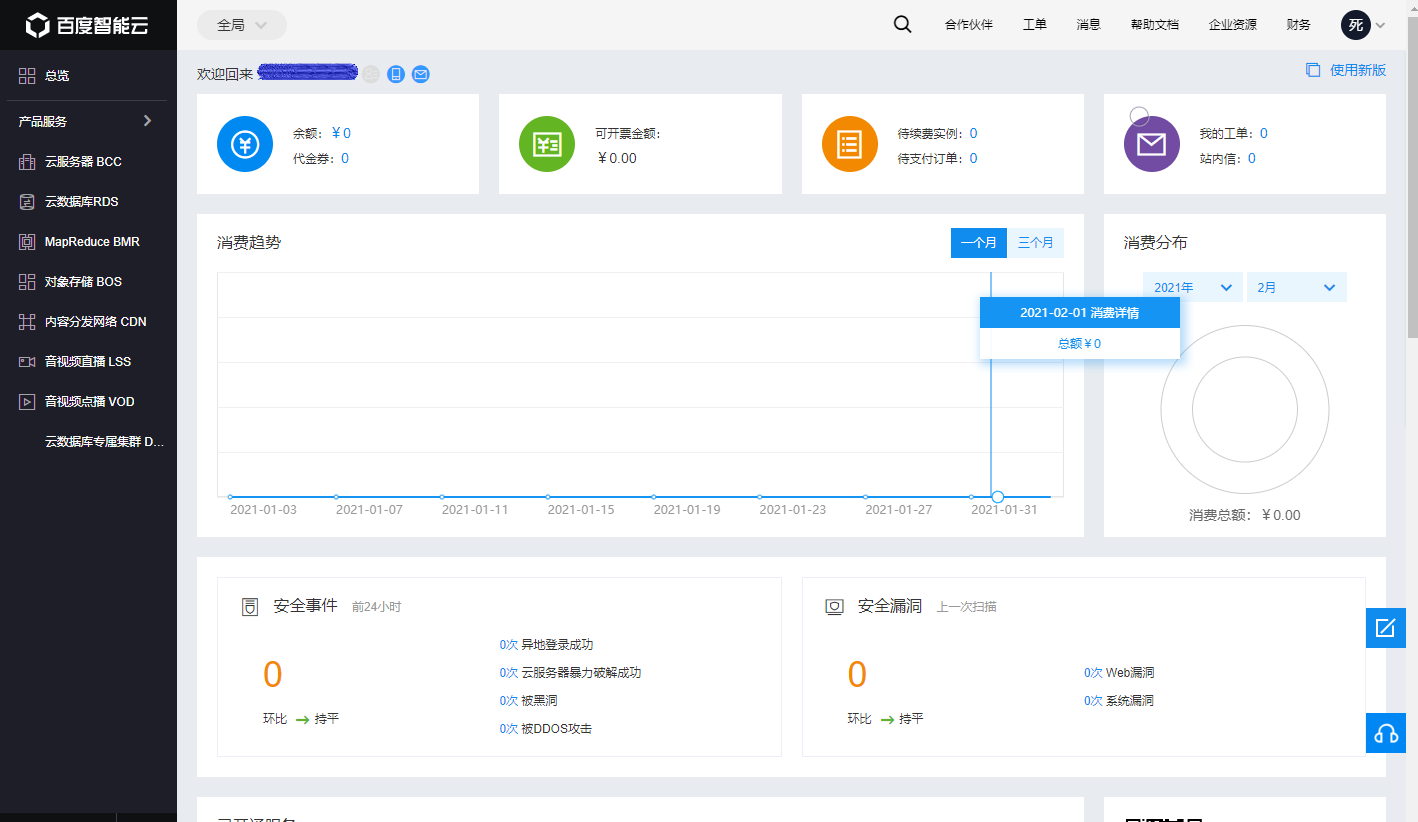Click the orange pending-renewal list icon
1418x822 pixels.
tap(850, 144)
